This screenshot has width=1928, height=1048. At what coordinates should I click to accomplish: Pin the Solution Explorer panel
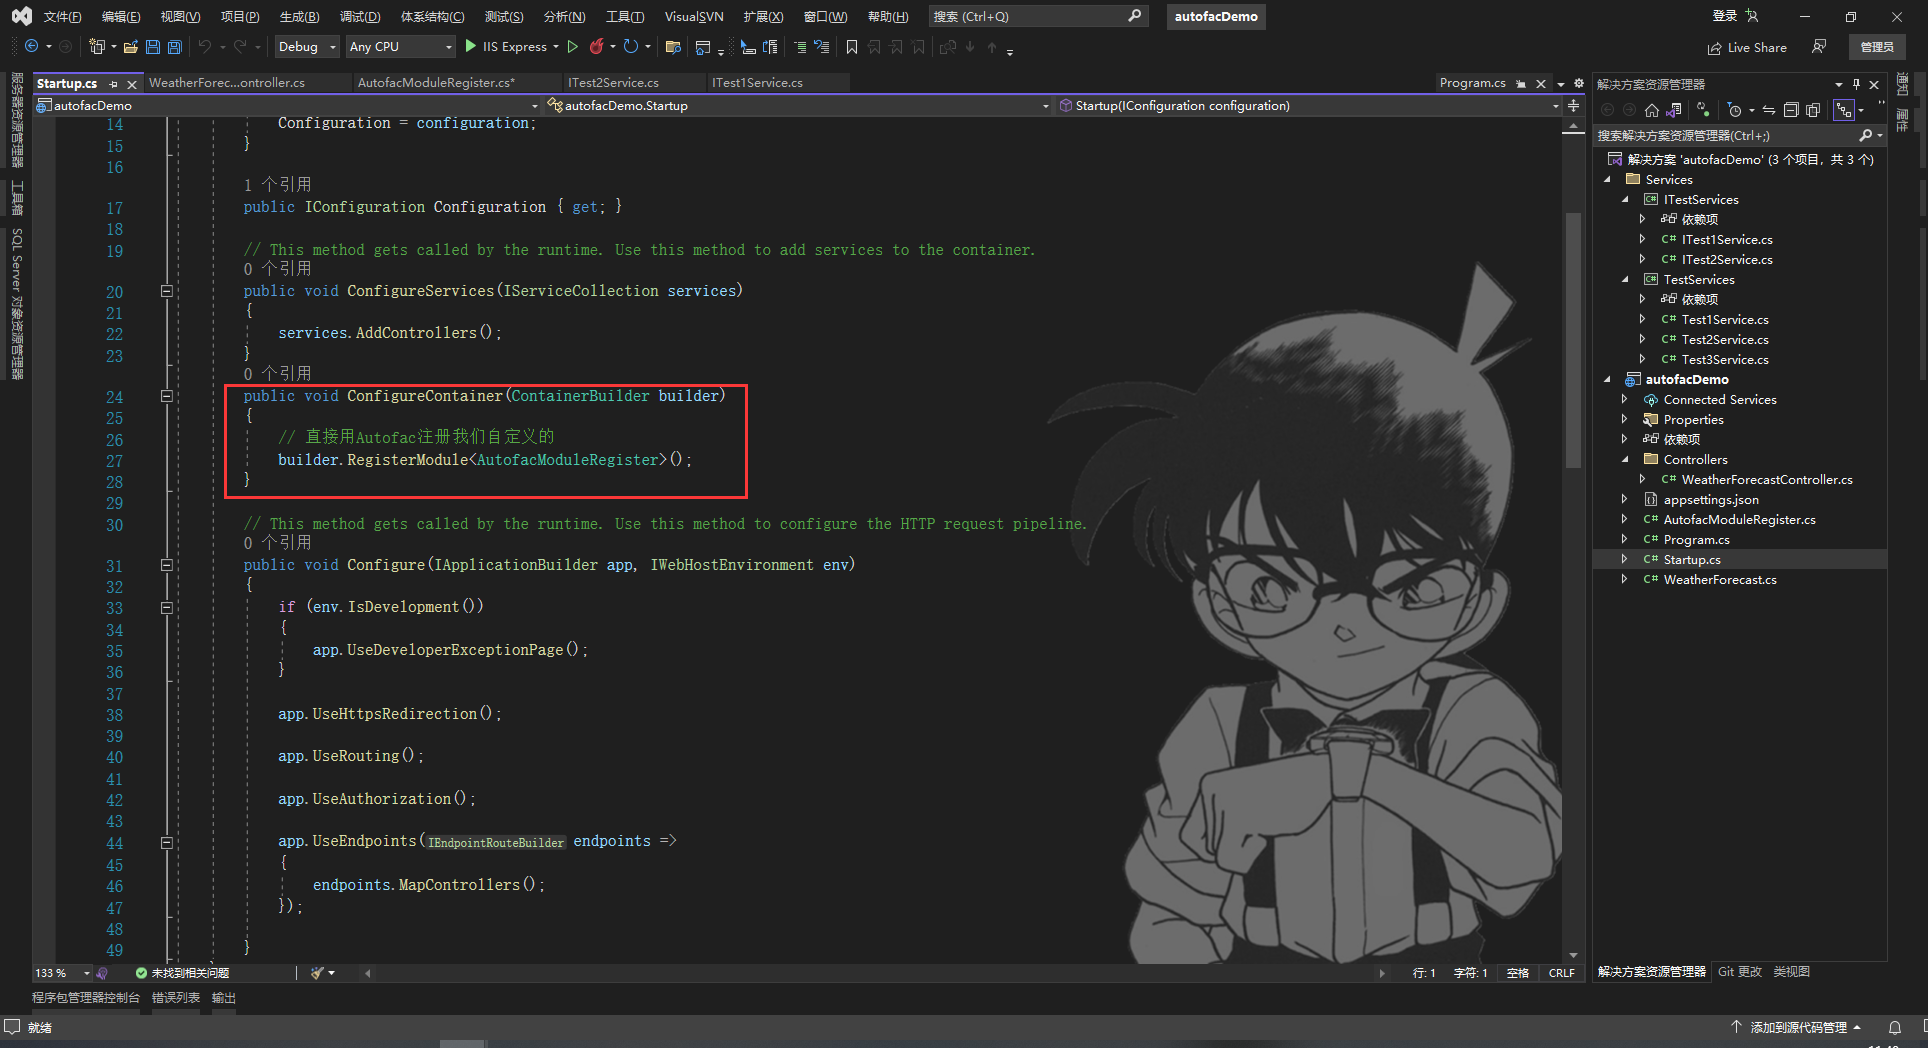coord(1856,84)
